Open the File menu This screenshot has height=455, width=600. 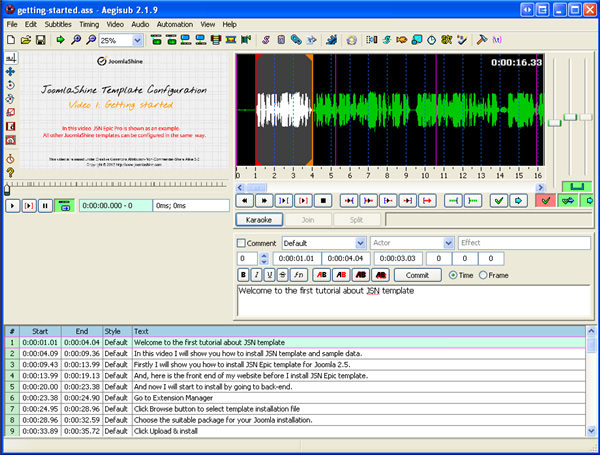click(12, 24)
